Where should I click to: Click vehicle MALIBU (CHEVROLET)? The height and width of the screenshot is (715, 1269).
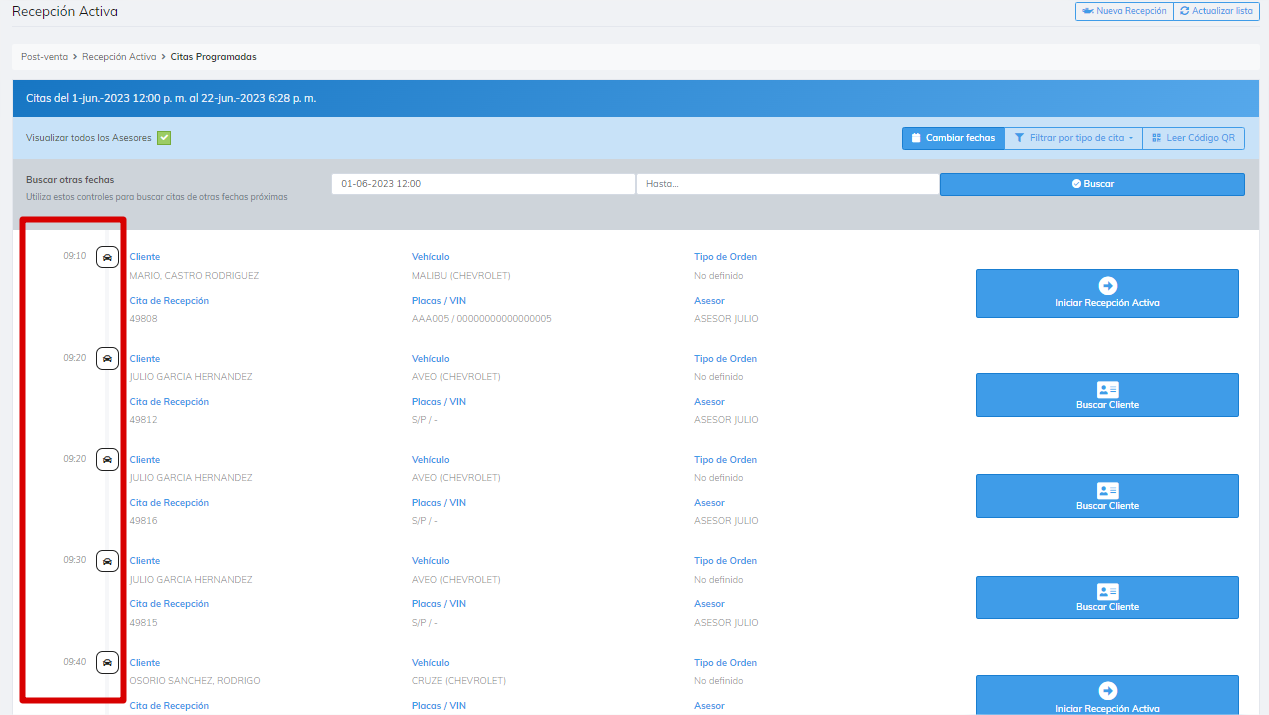461,276
